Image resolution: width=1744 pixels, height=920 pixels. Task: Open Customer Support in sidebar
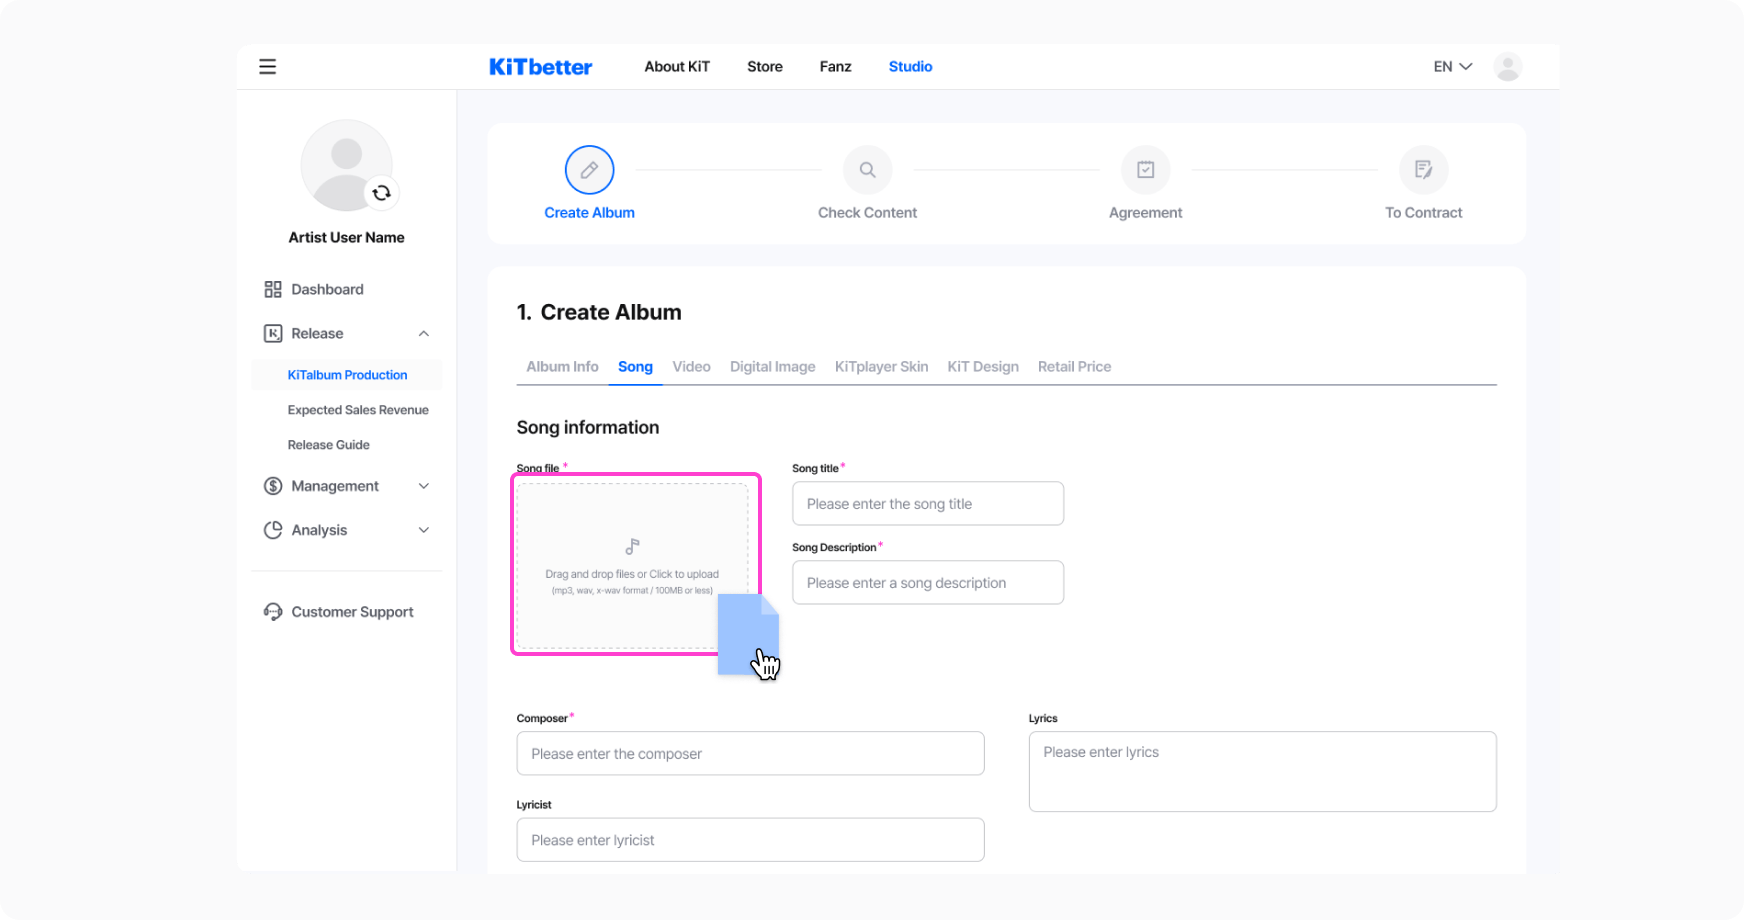(x=352, y=612)
